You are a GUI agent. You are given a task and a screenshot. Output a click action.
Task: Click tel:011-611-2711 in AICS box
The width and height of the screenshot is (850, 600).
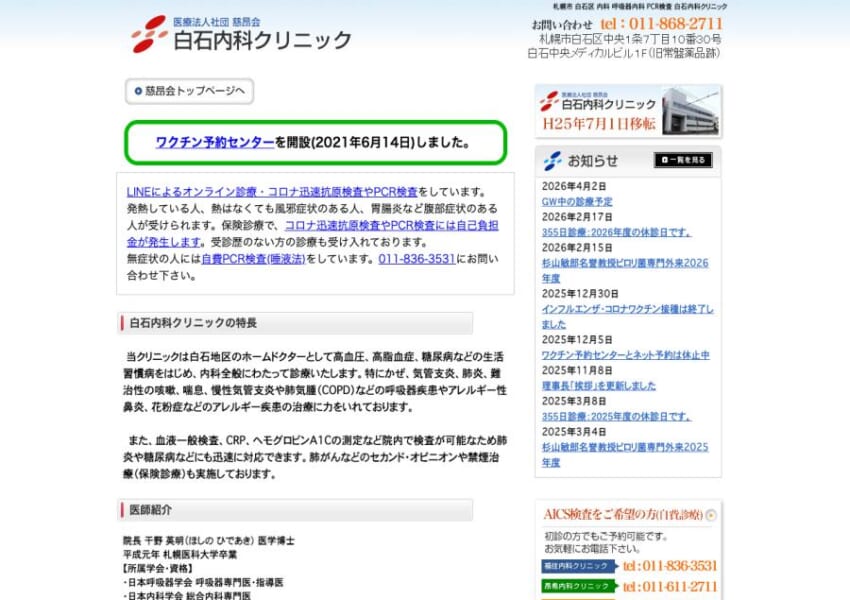click(670, 587)
